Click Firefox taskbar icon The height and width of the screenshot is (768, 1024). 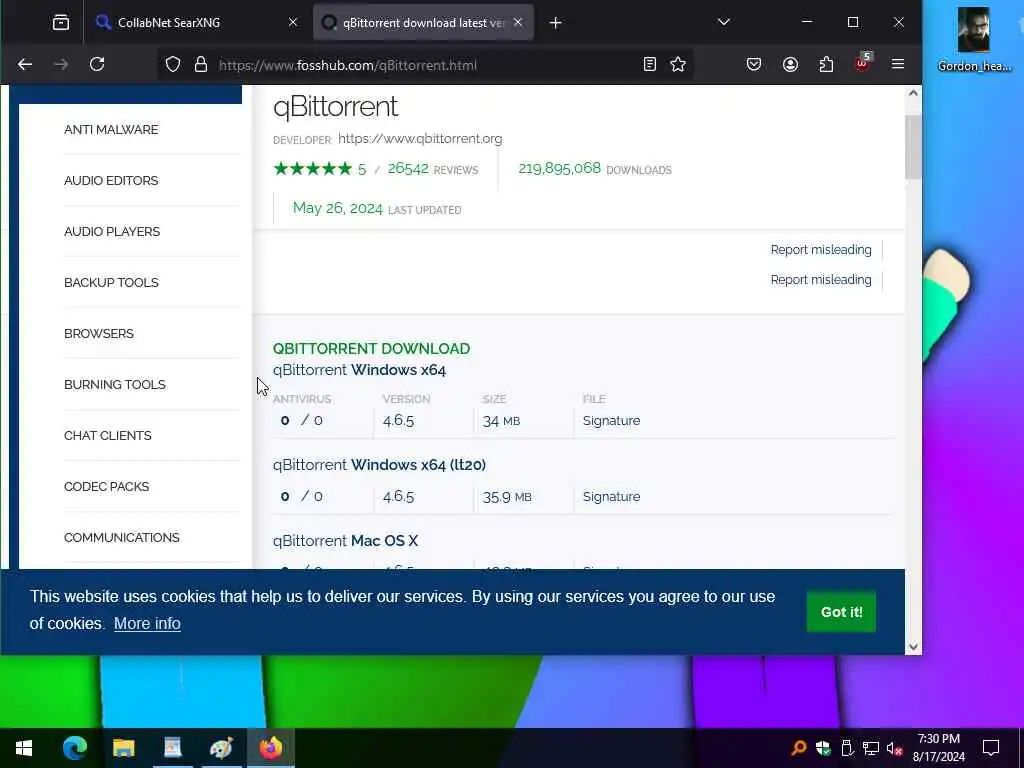click(270, 748)
